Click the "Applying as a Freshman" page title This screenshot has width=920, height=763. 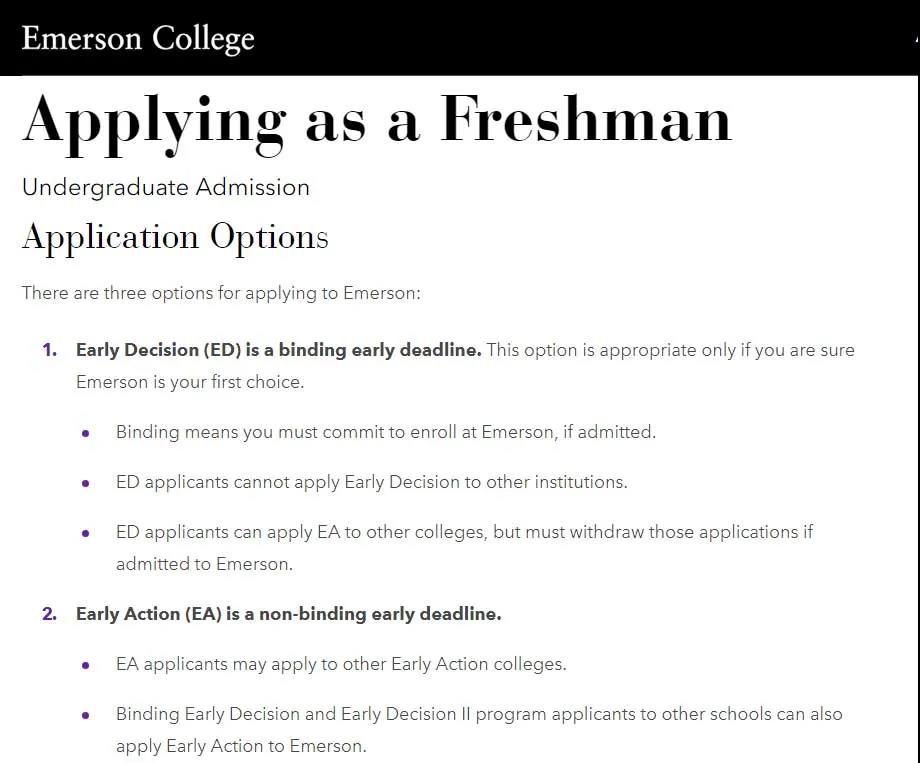(x=377, y=123)
